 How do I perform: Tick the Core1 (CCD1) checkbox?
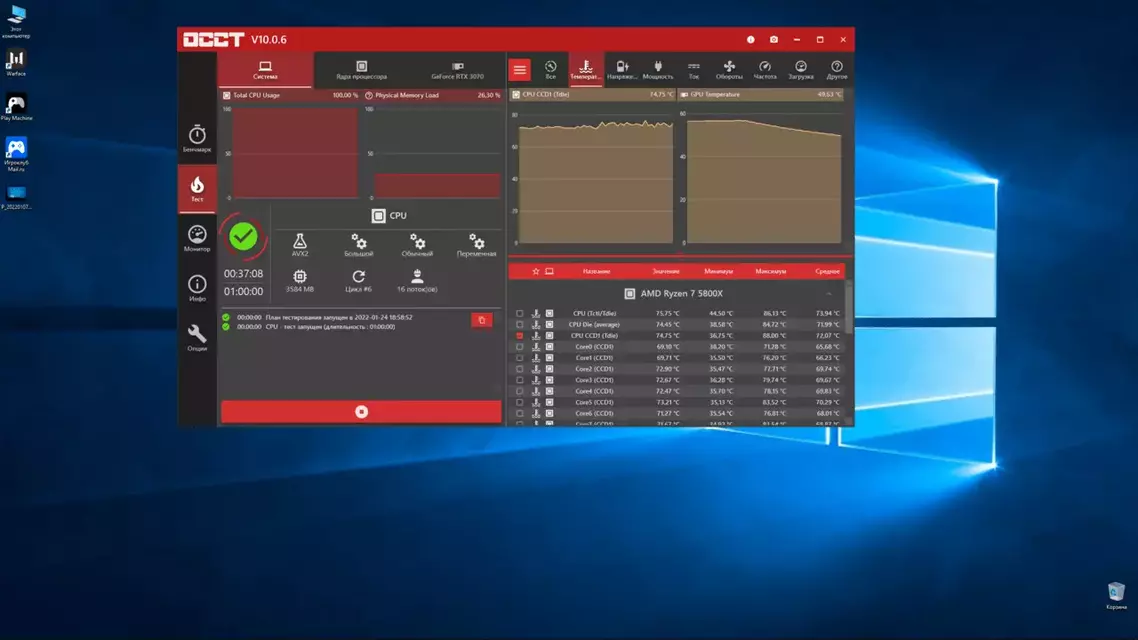[x=520, y=358]
